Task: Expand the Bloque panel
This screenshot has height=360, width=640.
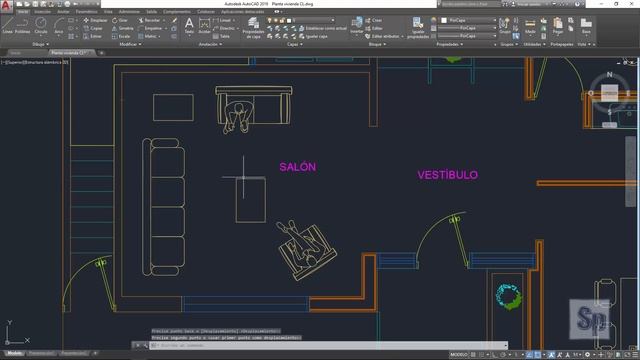Action: (377, 44)
